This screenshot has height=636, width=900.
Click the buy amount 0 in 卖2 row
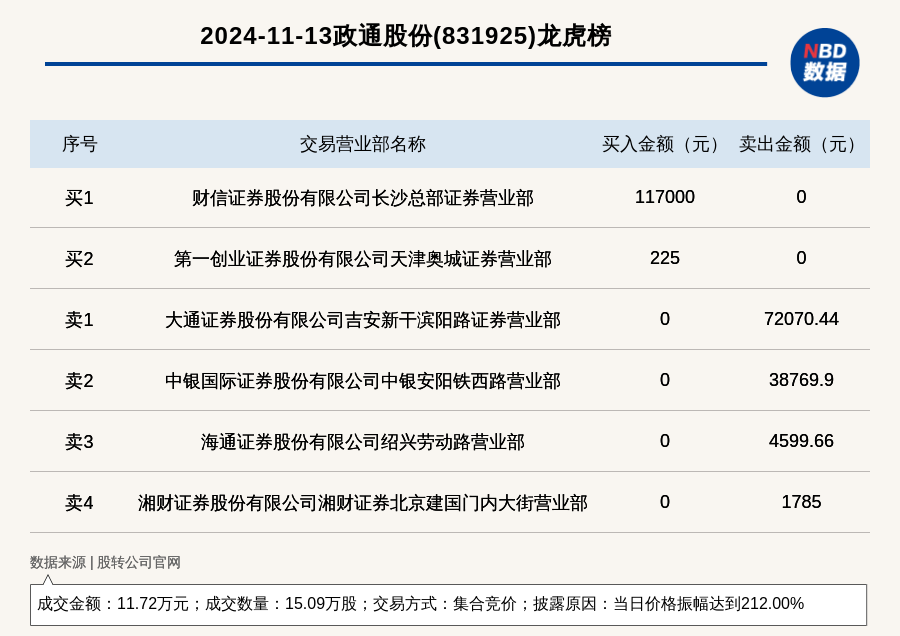(x=665, y=379)
